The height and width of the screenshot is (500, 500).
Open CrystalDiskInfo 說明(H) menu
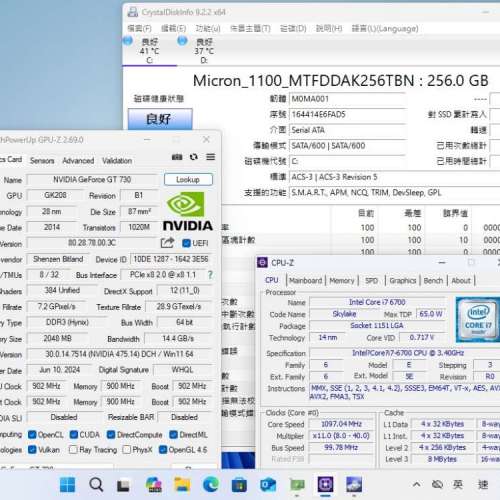pyautogui.click(x=329, y=28)
